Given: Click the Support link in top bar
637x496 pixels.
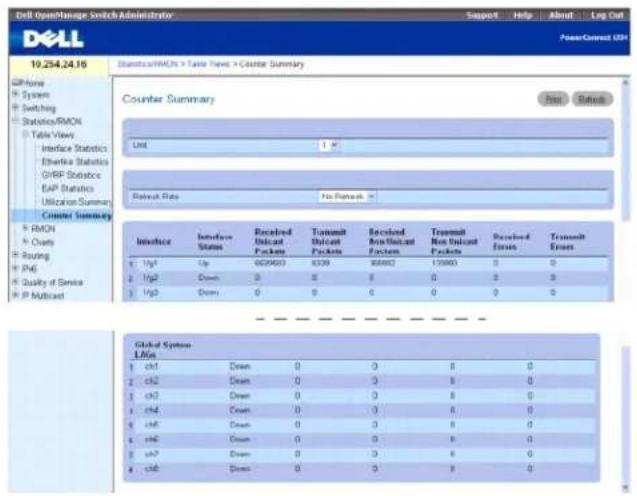Looking at the screenshot, I should pos(482,15).
